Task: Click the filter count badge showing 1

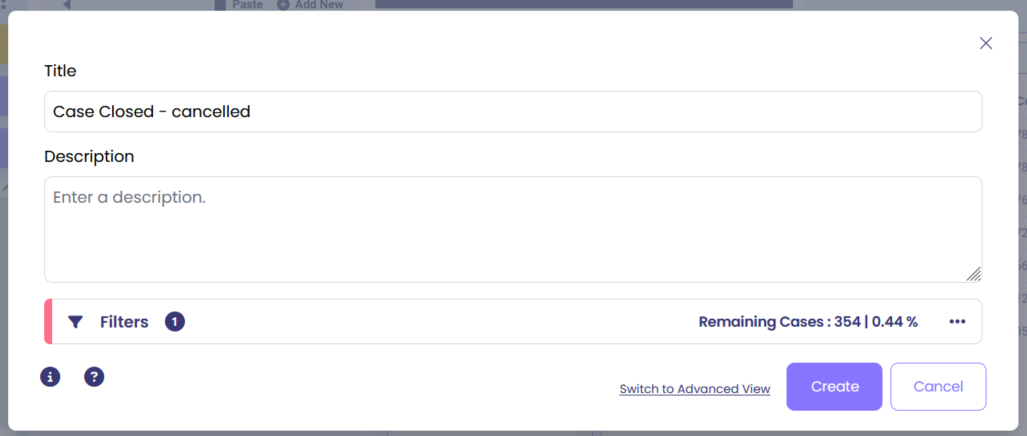Action: (175, 322)
